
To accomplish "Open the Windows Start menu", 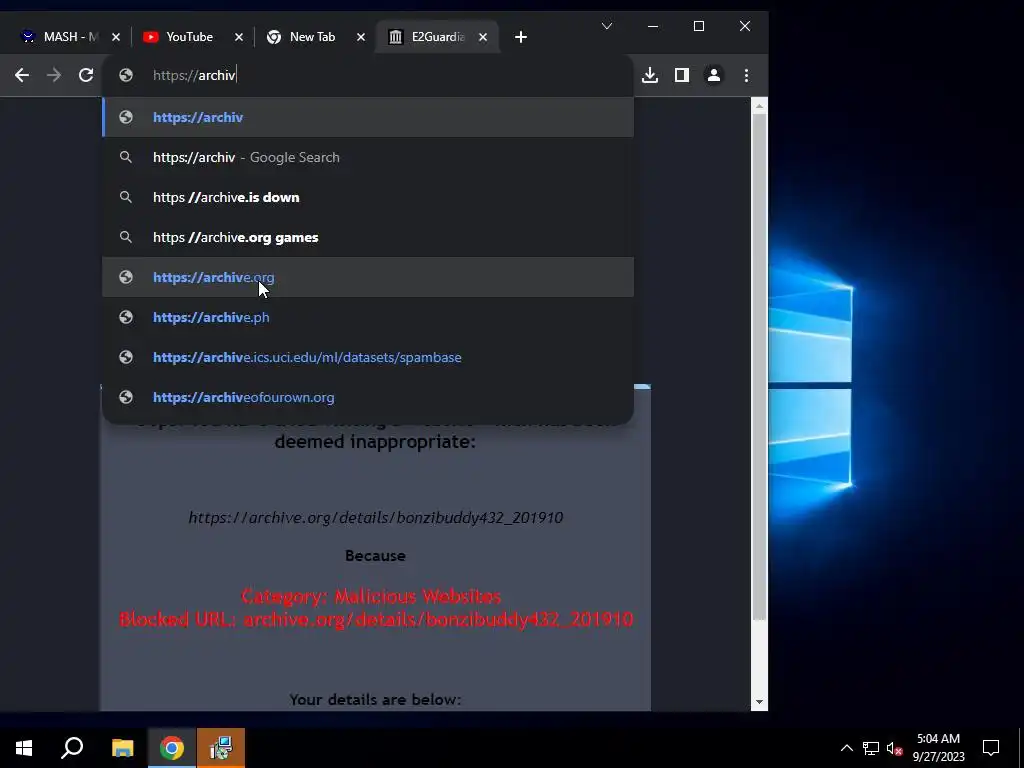I will click(24, 748).
